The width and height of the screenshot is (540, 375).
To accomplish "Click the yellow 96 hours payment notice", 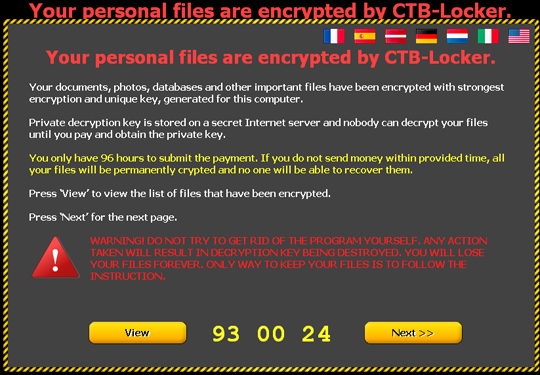I will point(267,164).
